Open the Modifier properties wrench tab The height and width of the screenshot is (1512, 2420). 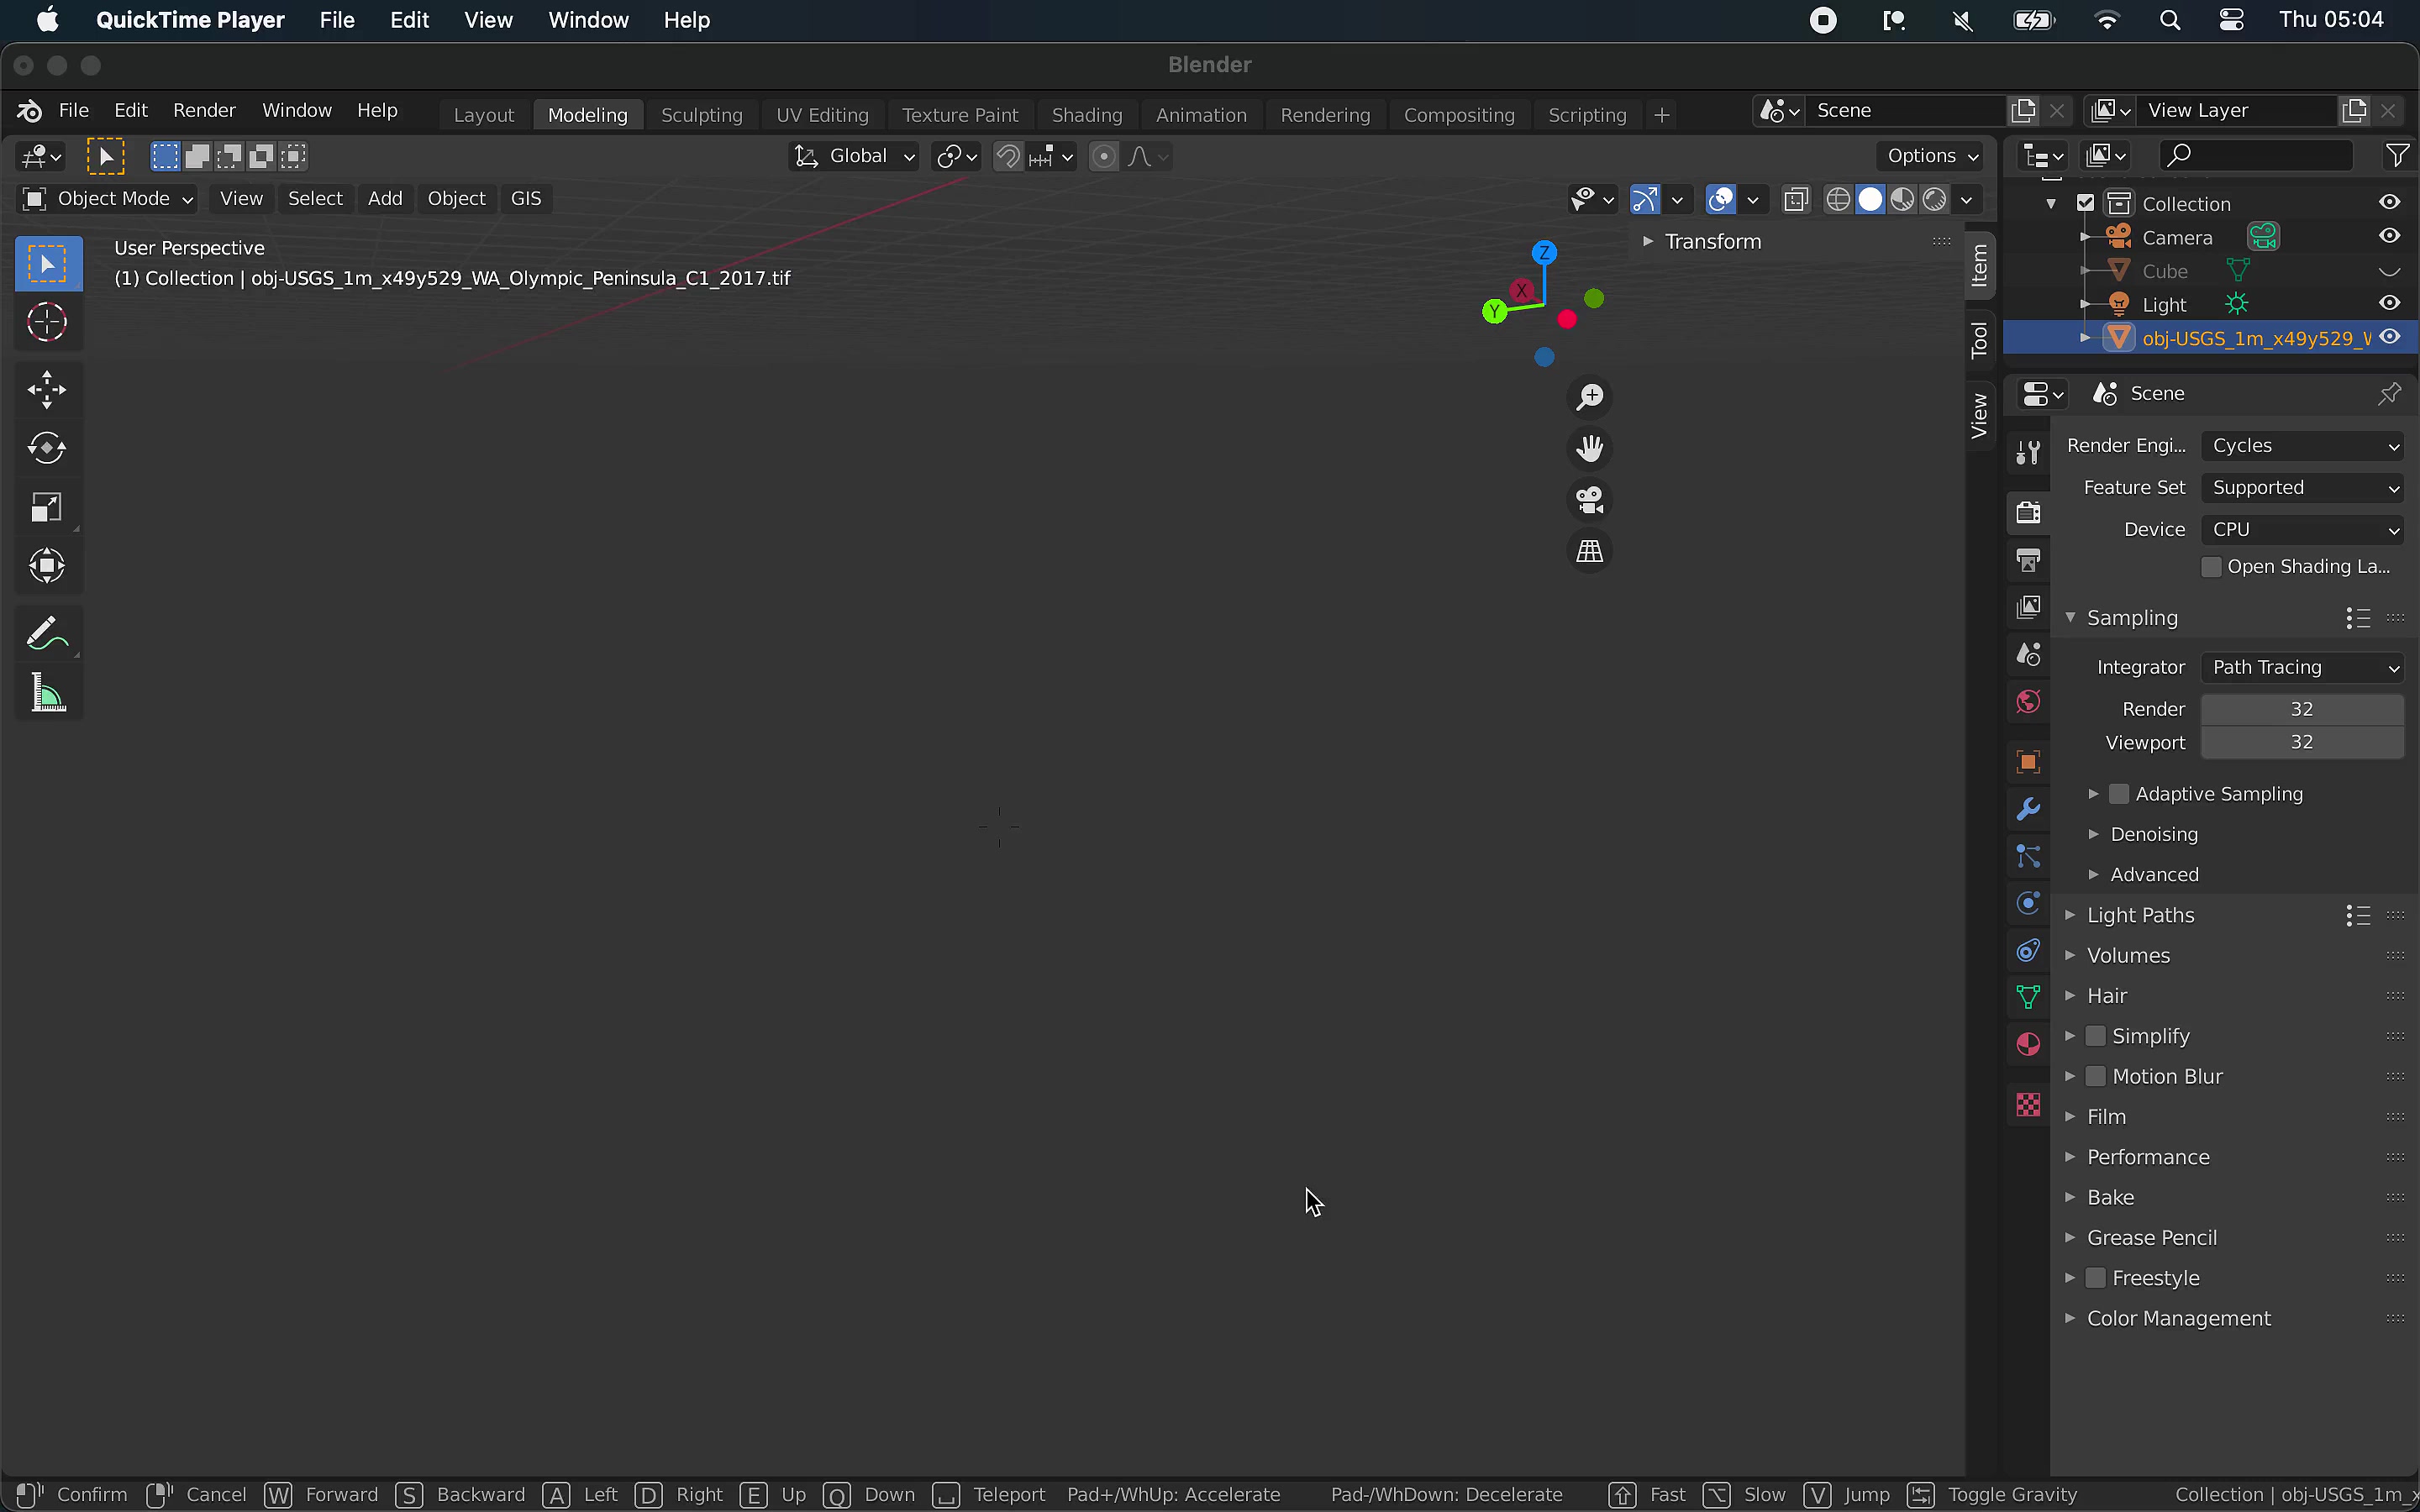[x=2028, y=809]
